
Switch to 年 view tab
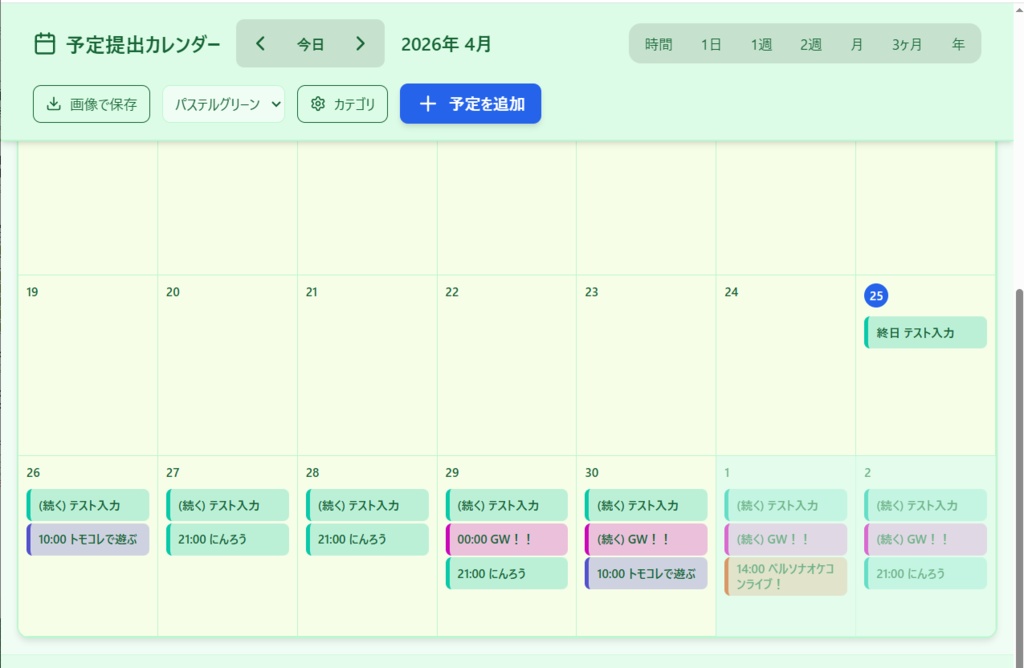click(958, 44)
